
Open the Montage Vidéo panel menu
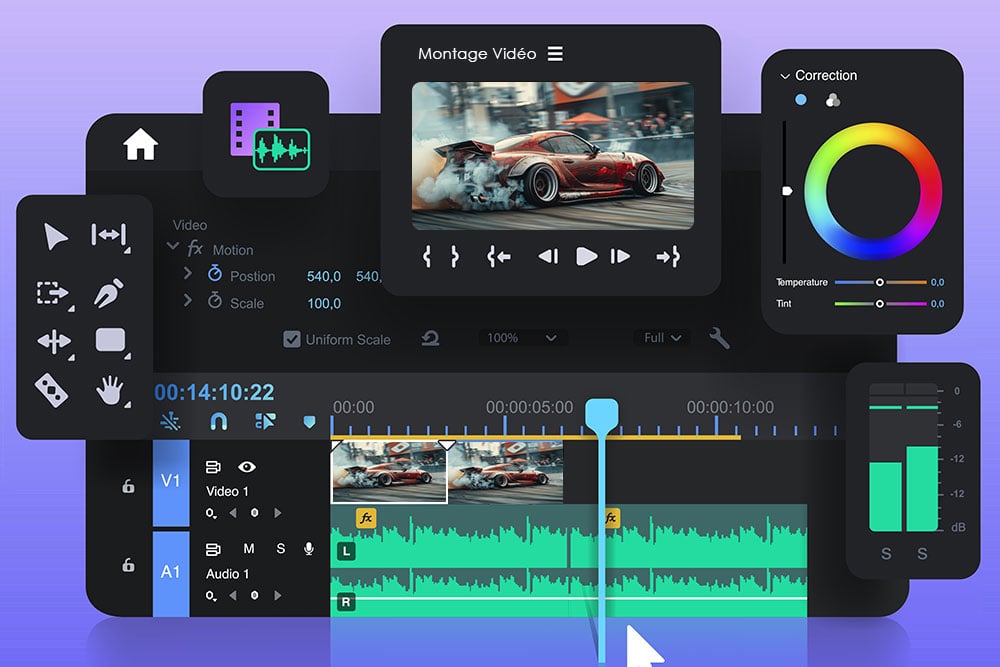tap(555, 54)
